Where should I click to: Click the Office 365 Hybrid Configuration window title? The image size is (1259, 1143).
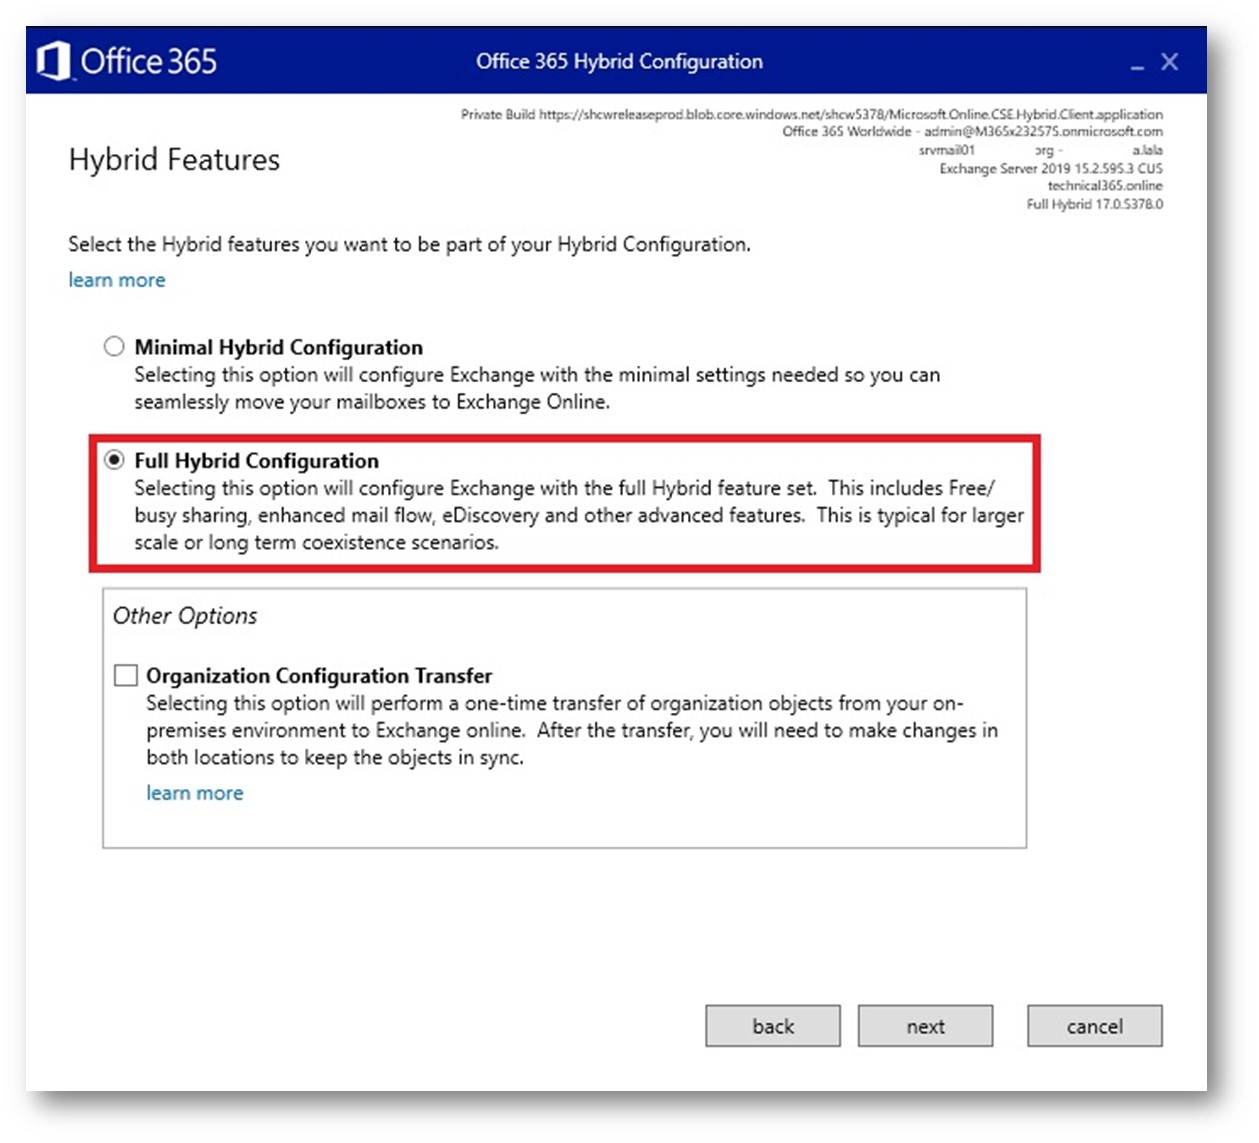tap(619, 62)
